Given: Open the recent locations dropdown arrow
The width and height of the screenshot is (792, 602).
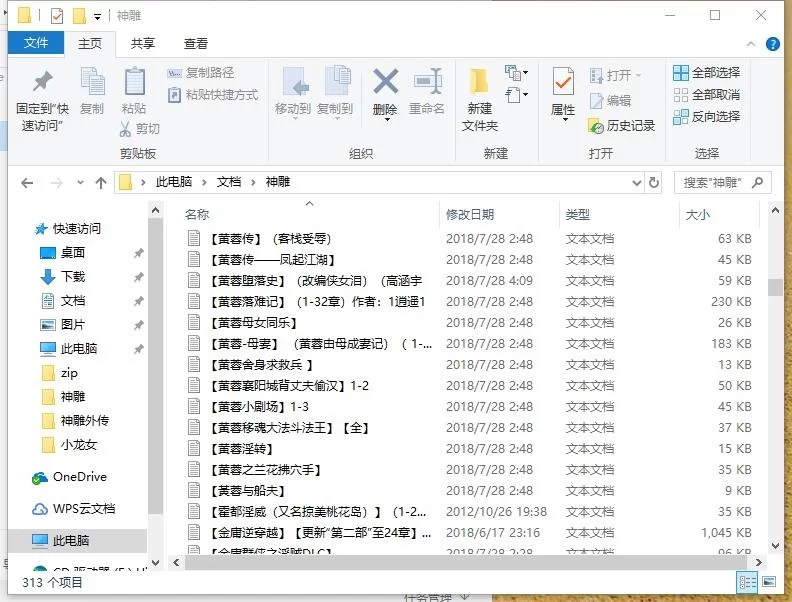Looking at the screenshot, I should click(80, 183).
